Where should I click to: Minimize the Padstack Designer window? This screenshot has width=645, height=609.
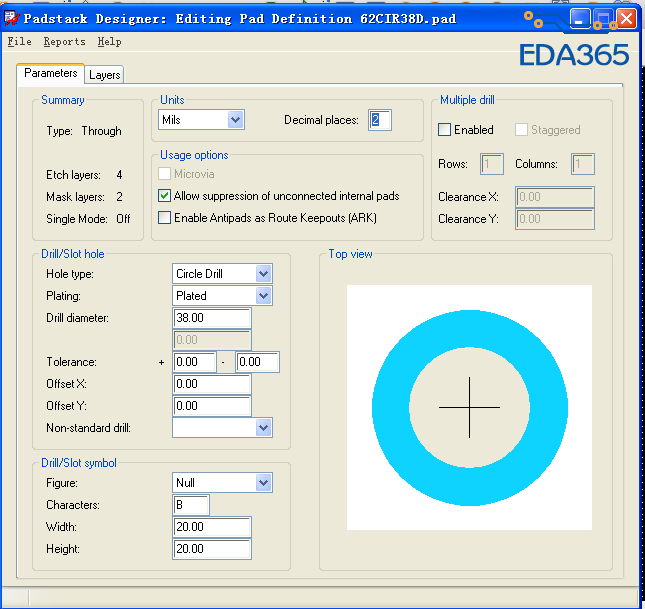click(x=580, y=19)
